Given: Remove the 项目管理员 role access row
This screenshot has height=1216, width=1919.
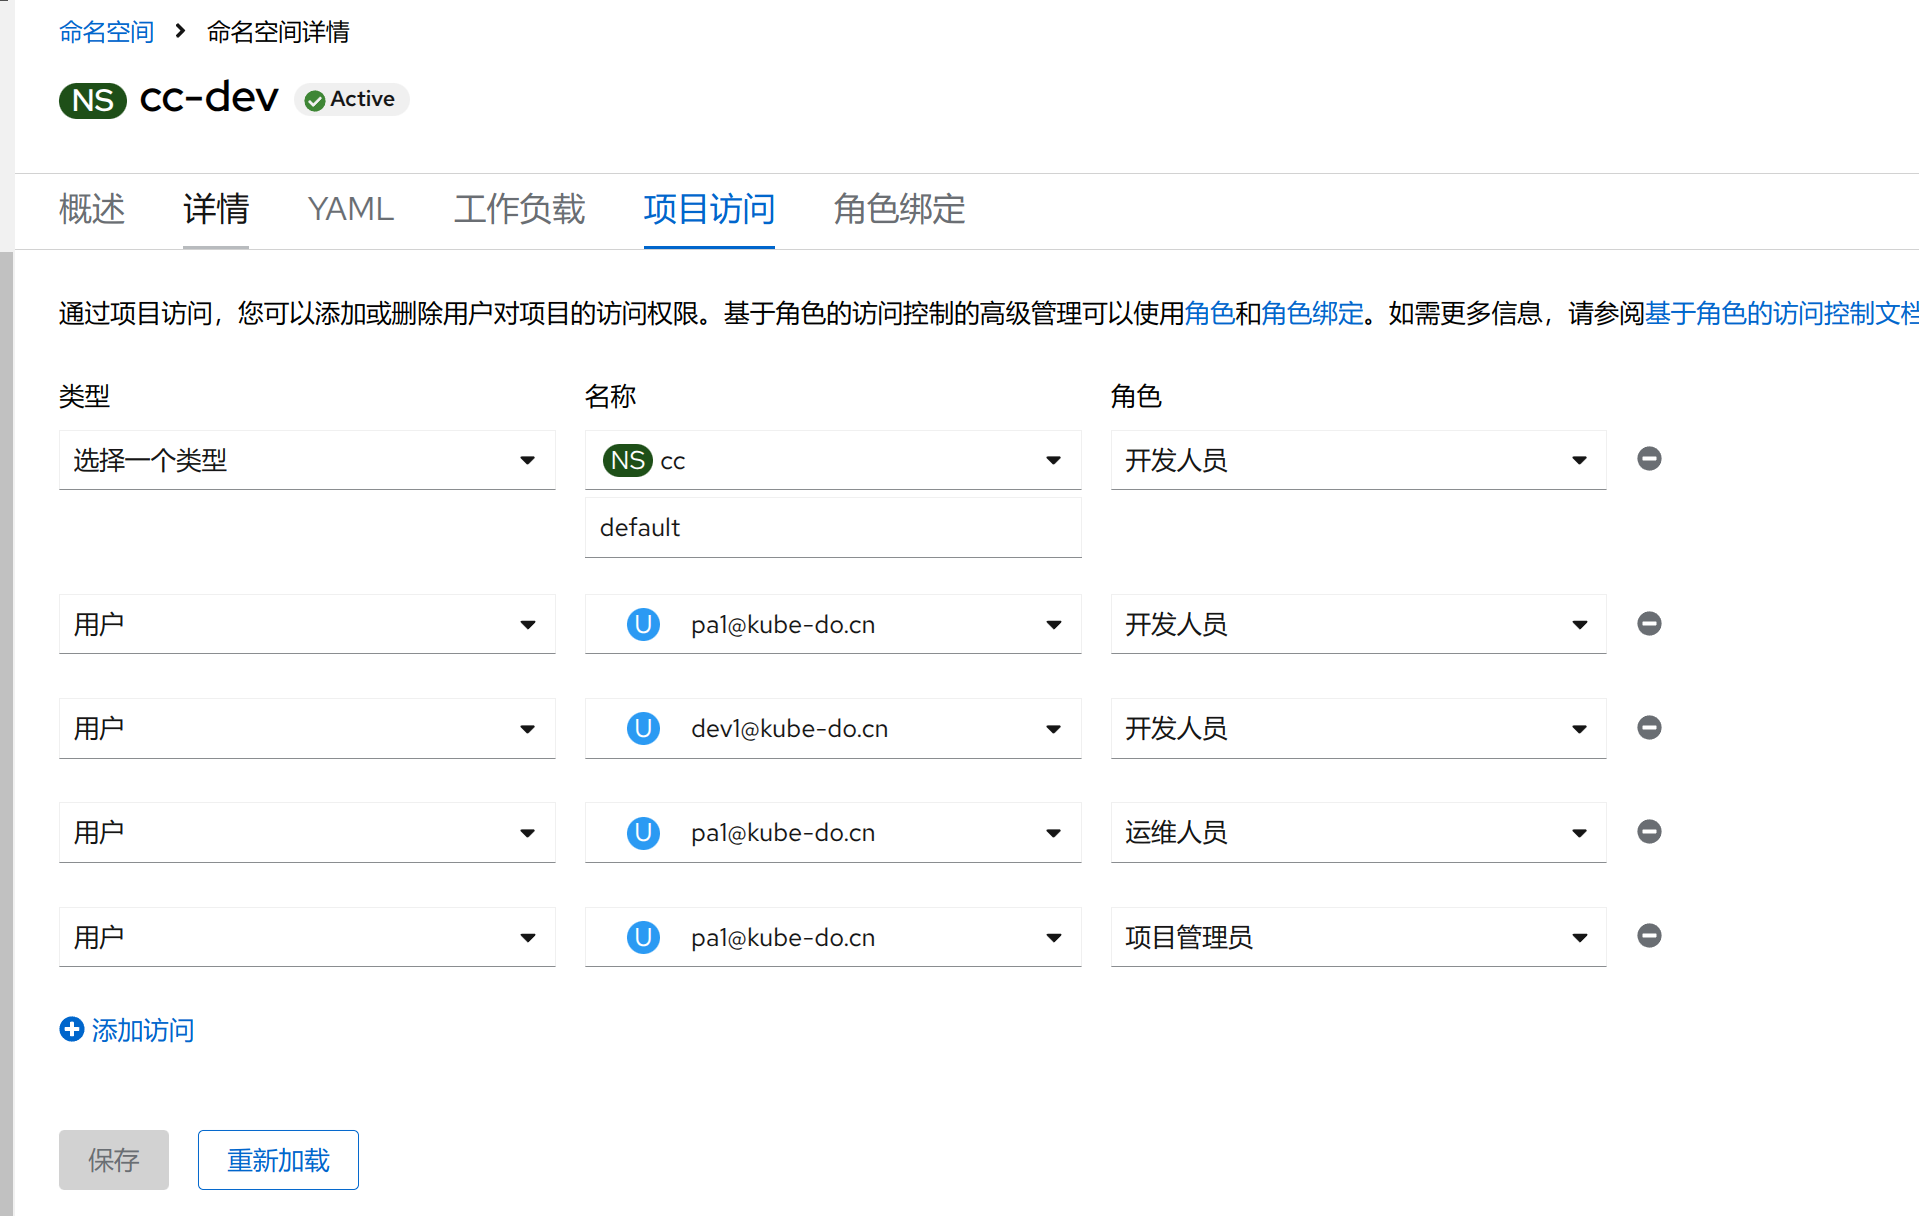Looking at the screenshot, I should pyautogui.click(x=1649, y=936).
